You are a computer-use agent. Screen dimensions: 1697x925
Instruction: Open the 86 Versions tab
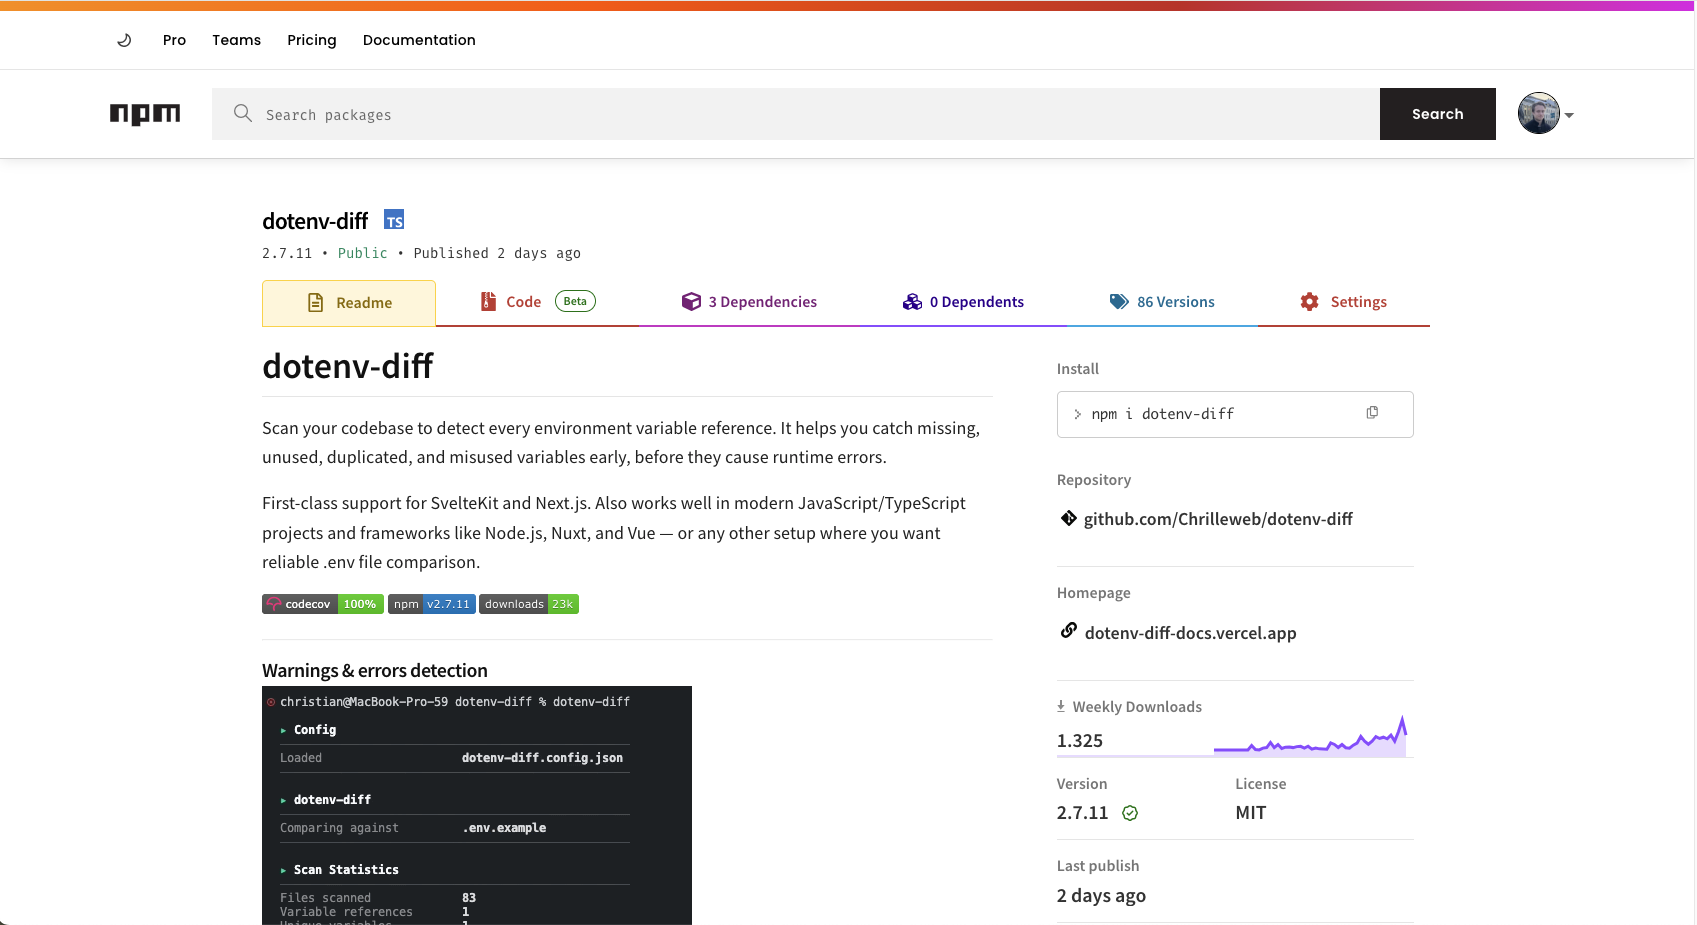coord(1162,302)
